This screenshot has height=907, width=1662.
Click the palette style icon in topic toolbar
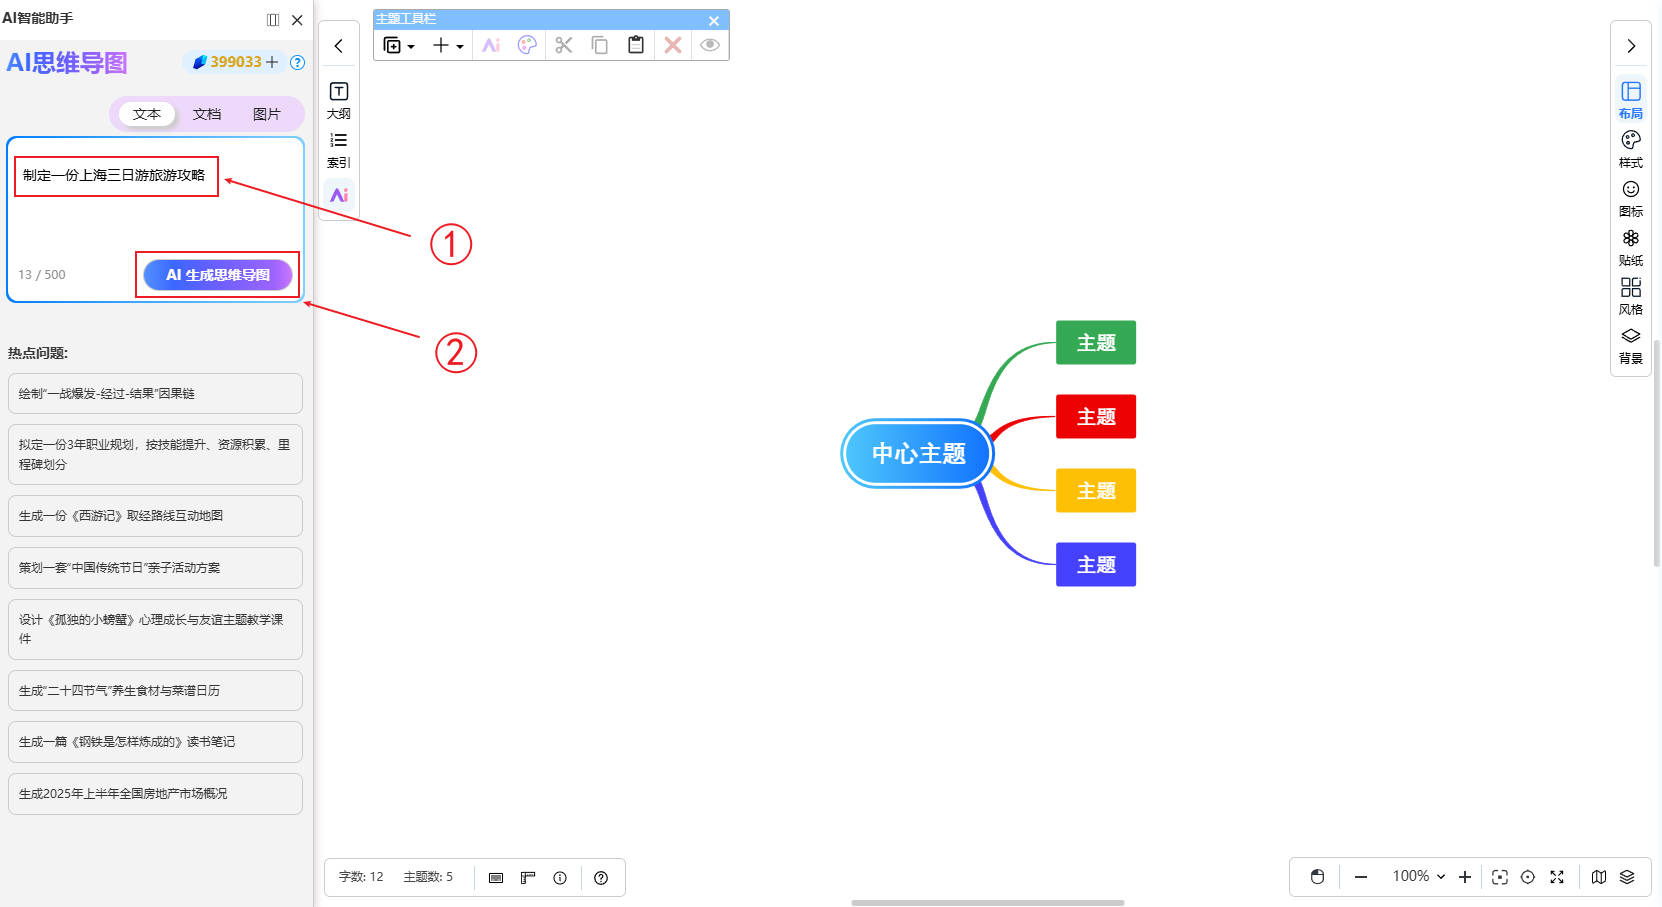527,45
